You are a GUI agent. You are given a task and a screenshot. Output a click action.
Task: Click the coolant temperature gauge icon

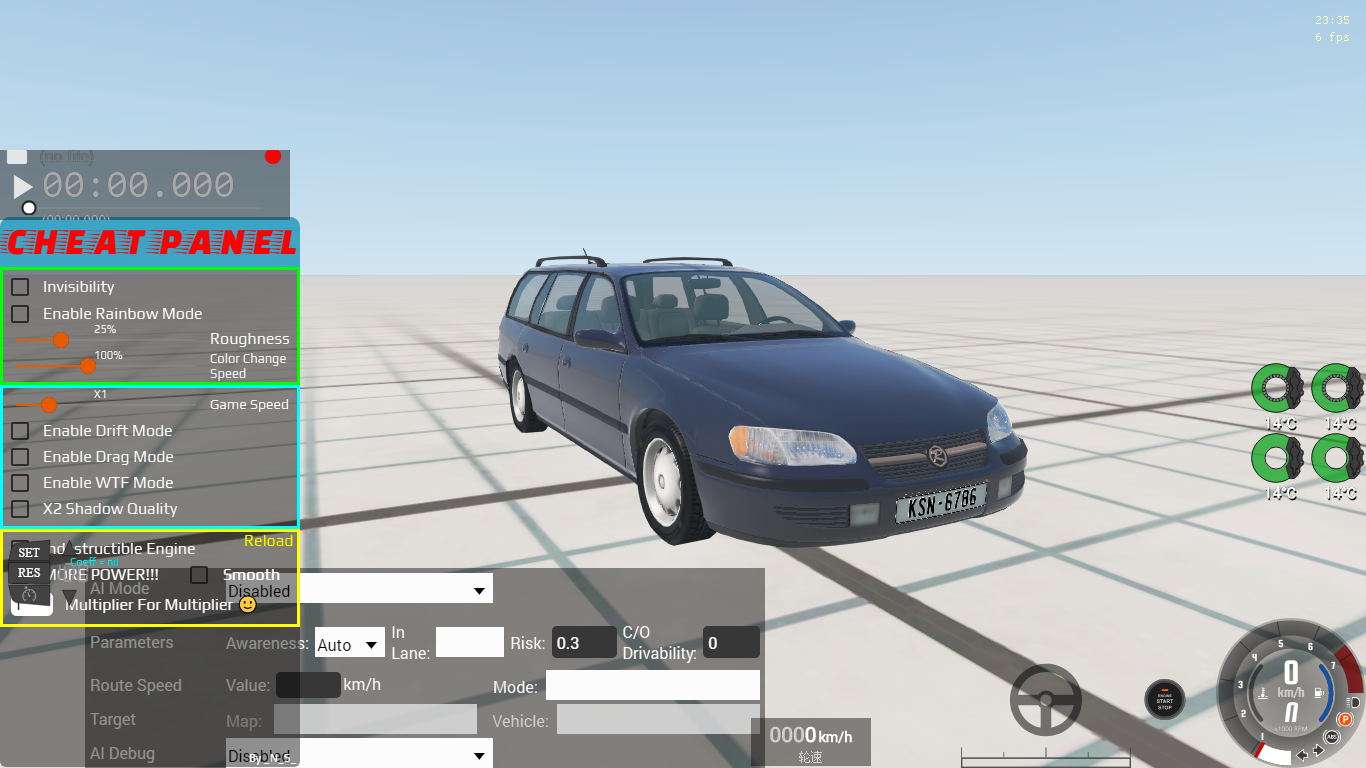[x=1265, y=692]
